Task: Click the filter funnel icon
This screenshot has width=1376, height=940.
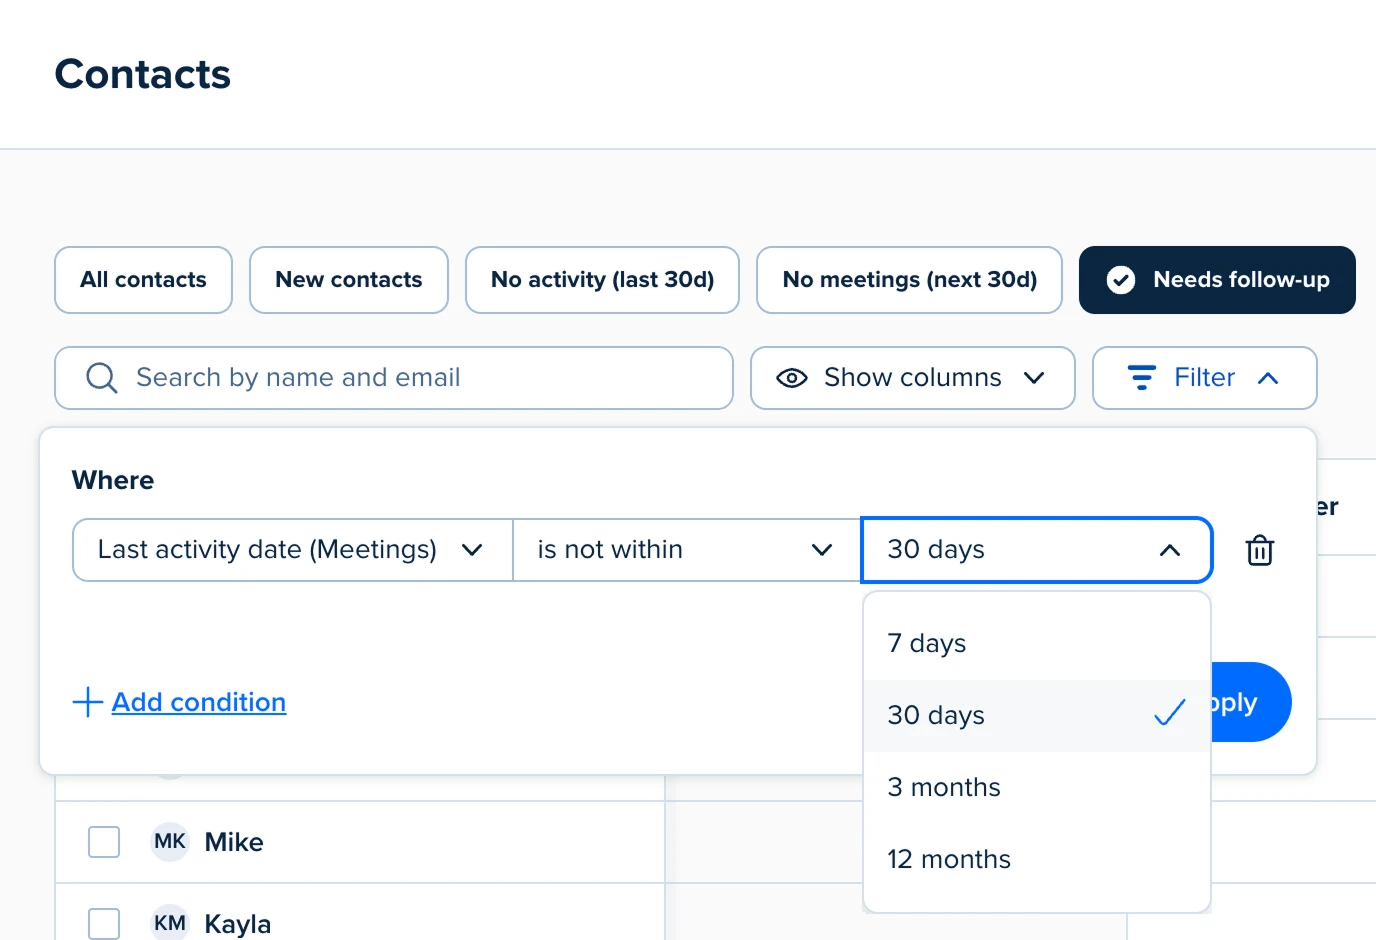Action: (1141, 378)
